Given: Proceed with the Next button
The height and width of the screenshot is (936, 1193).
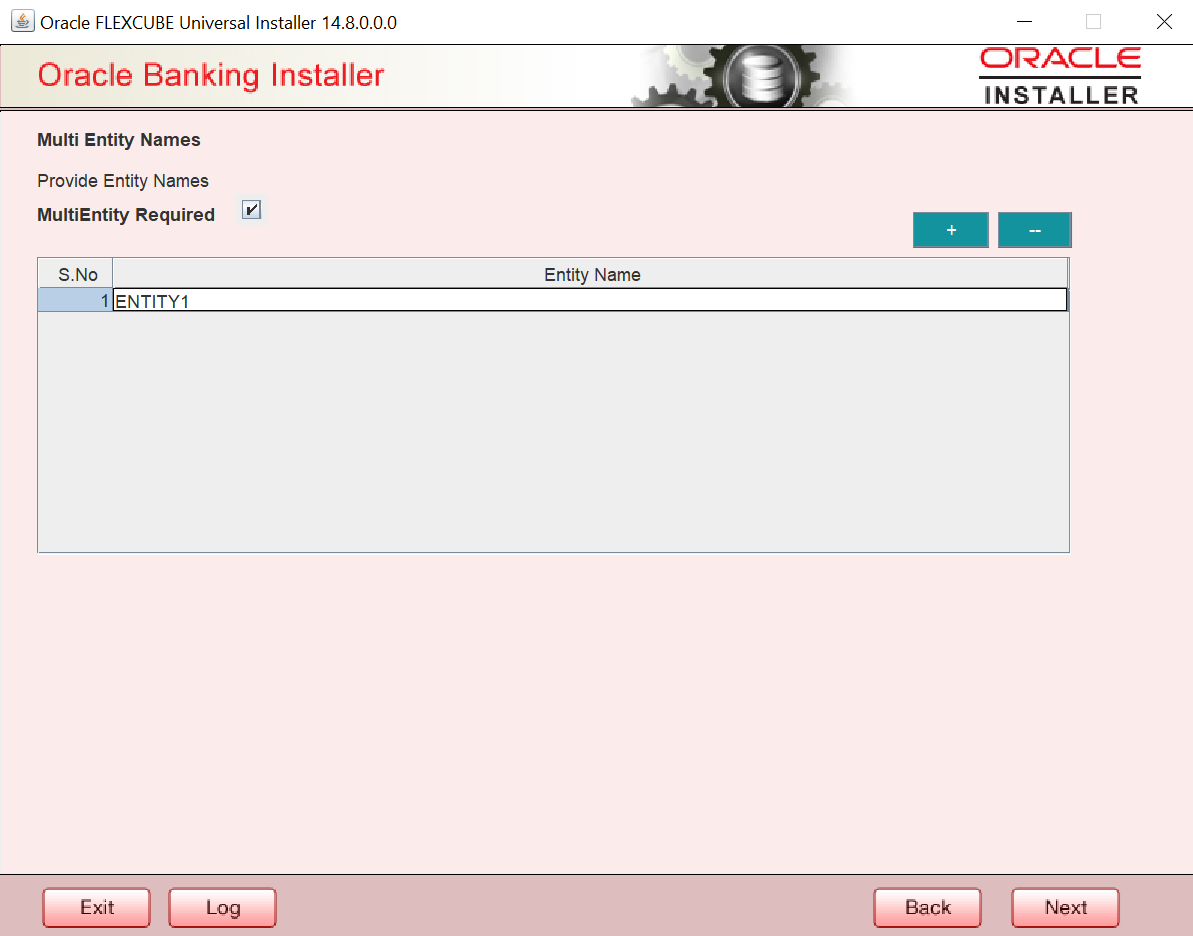Looking at the screenshot, I should (x=1065, y=907).
